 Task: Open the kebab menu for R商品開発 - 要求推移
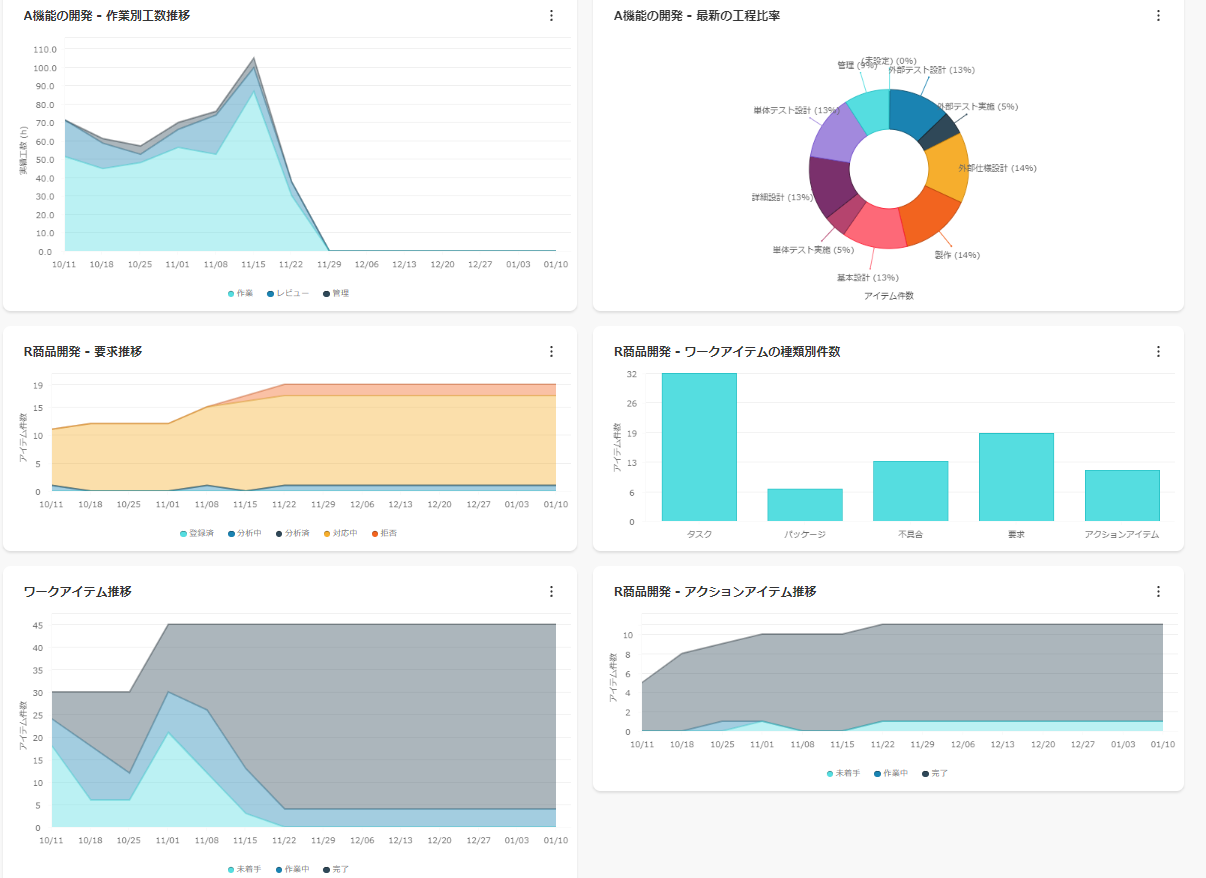(x=551, y=352)
